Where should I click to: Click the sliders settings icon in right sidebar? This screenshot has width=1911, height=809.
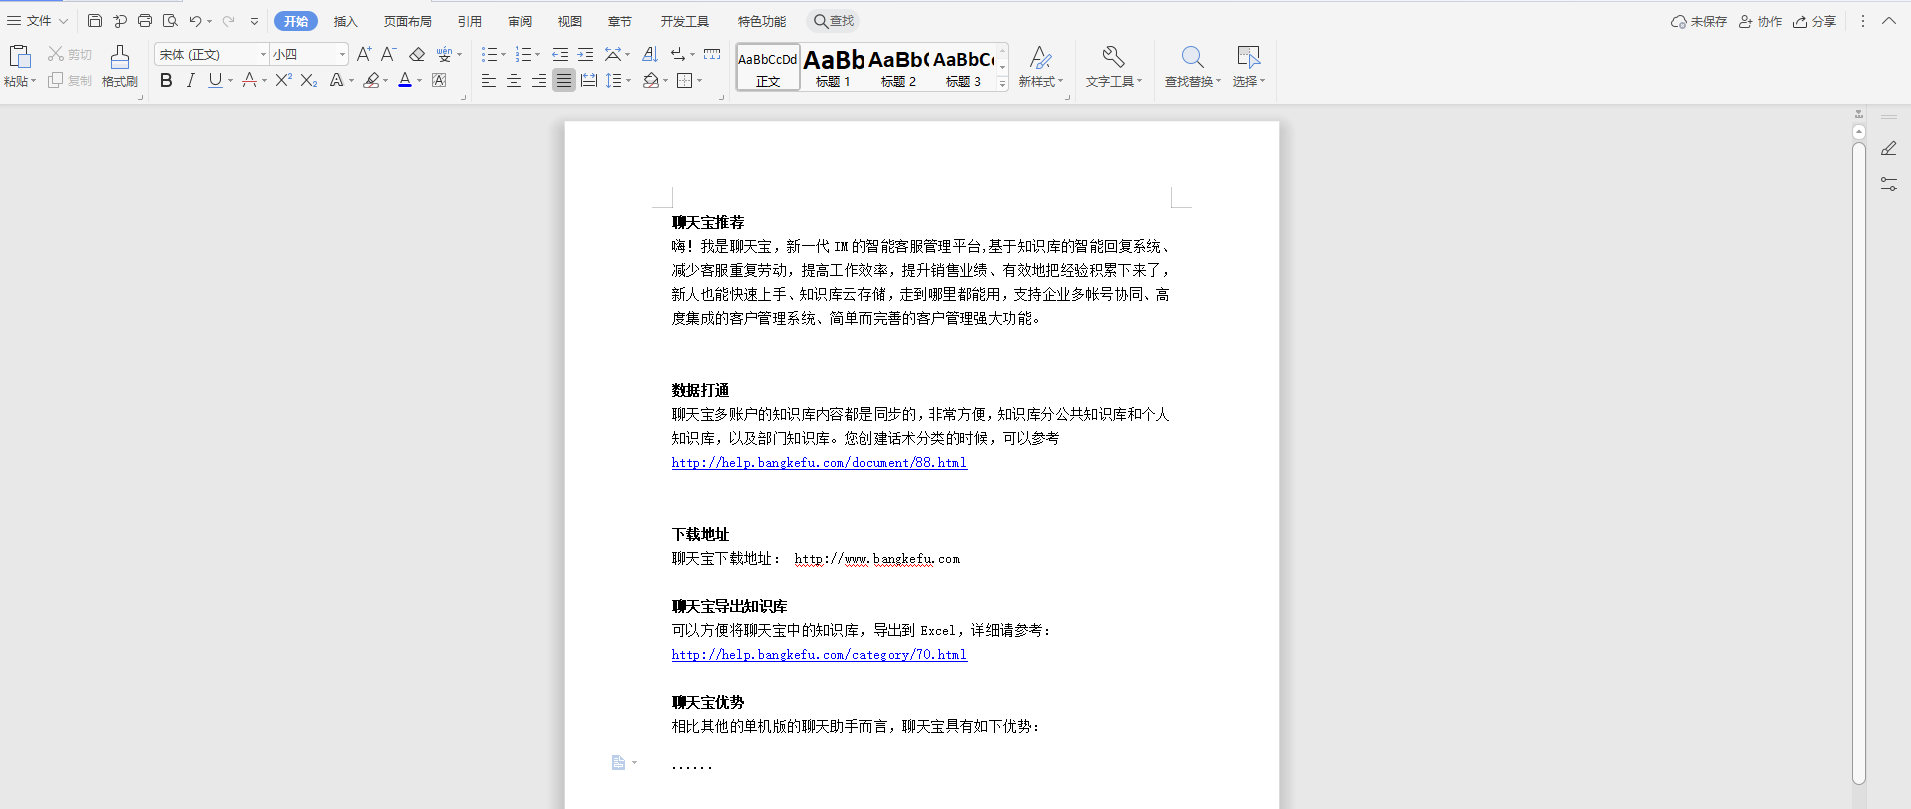(1889, 184)
